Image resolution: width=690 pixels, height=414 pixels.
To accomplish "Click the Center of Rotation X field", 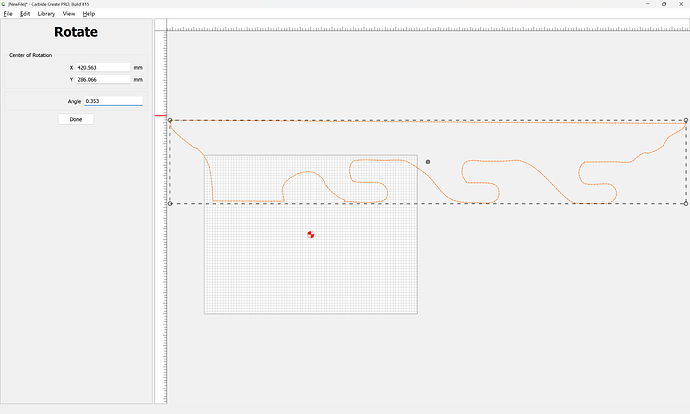I will pyautogui.click(x=102, y=67).
